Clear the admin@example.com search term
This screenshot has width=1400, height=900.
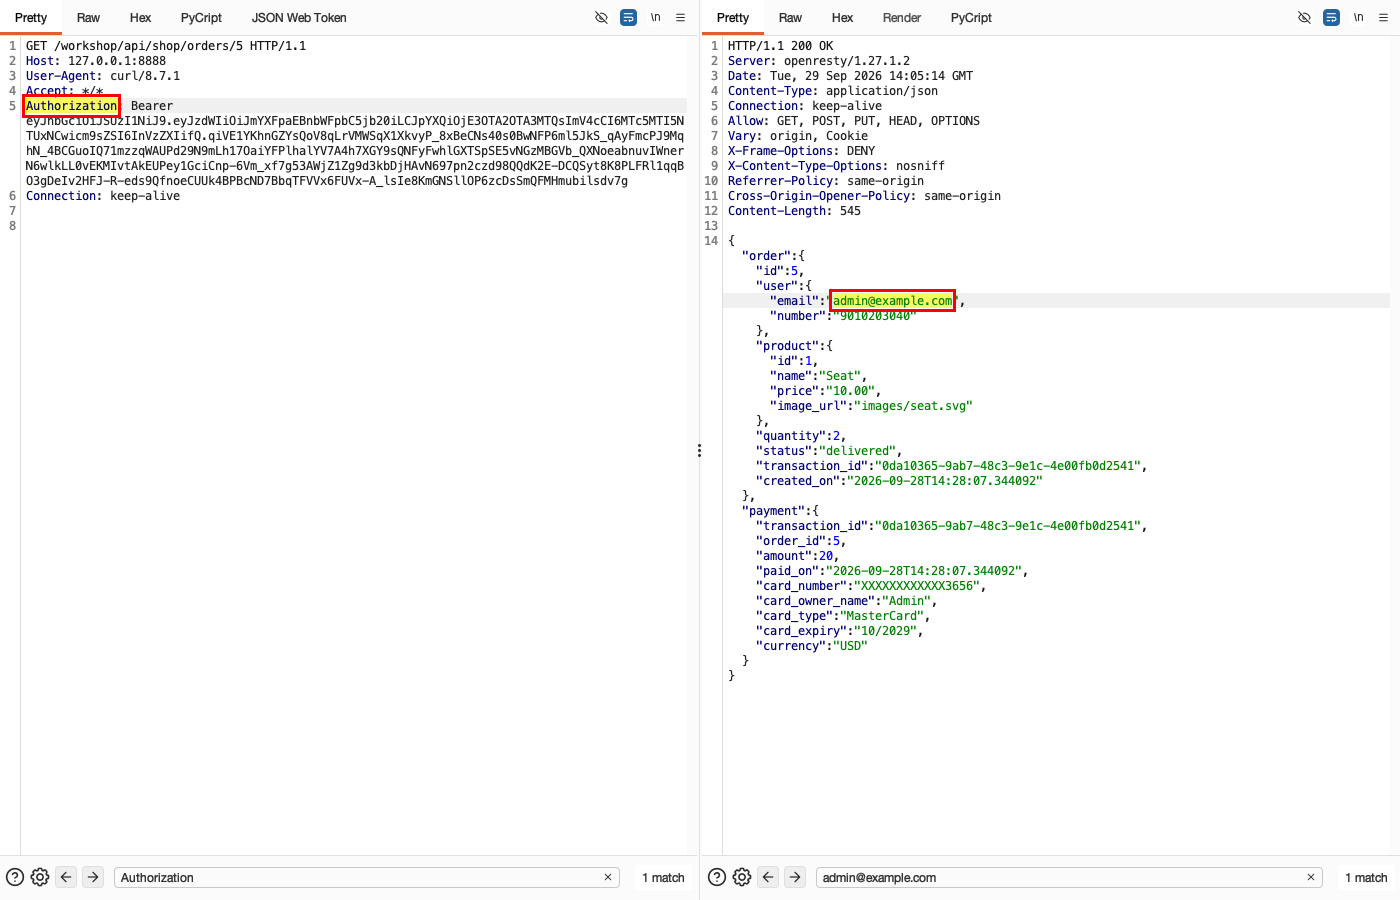click(1311, 877)
